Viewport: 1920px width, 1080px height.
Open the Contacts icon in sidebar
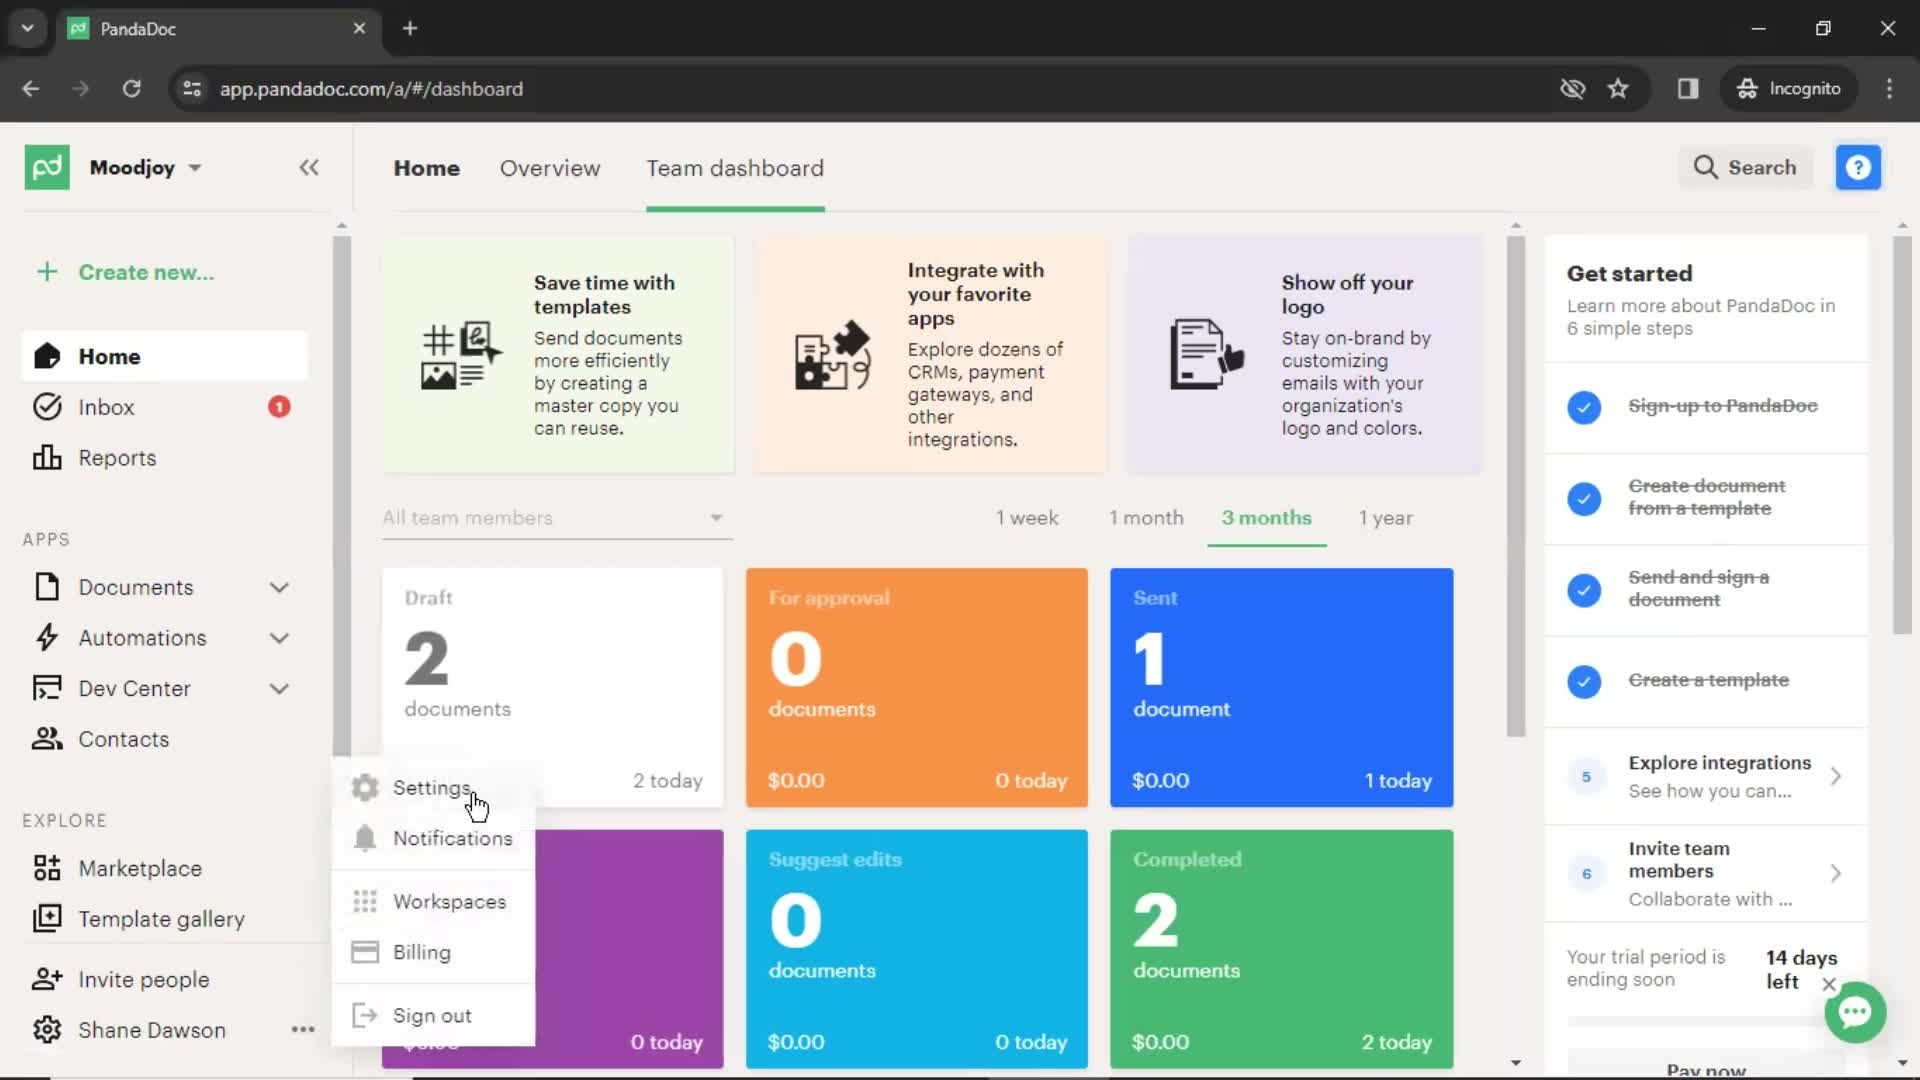(46, 738)
